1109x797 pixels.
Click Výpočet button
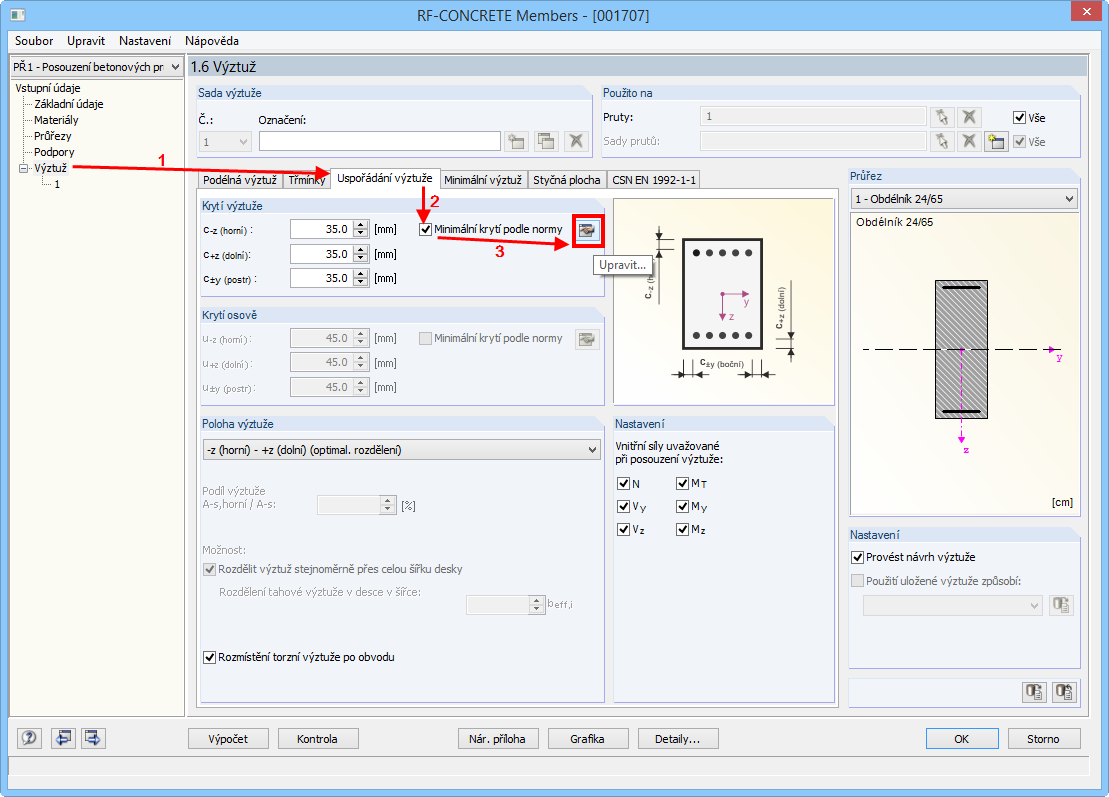coord(228,738)
